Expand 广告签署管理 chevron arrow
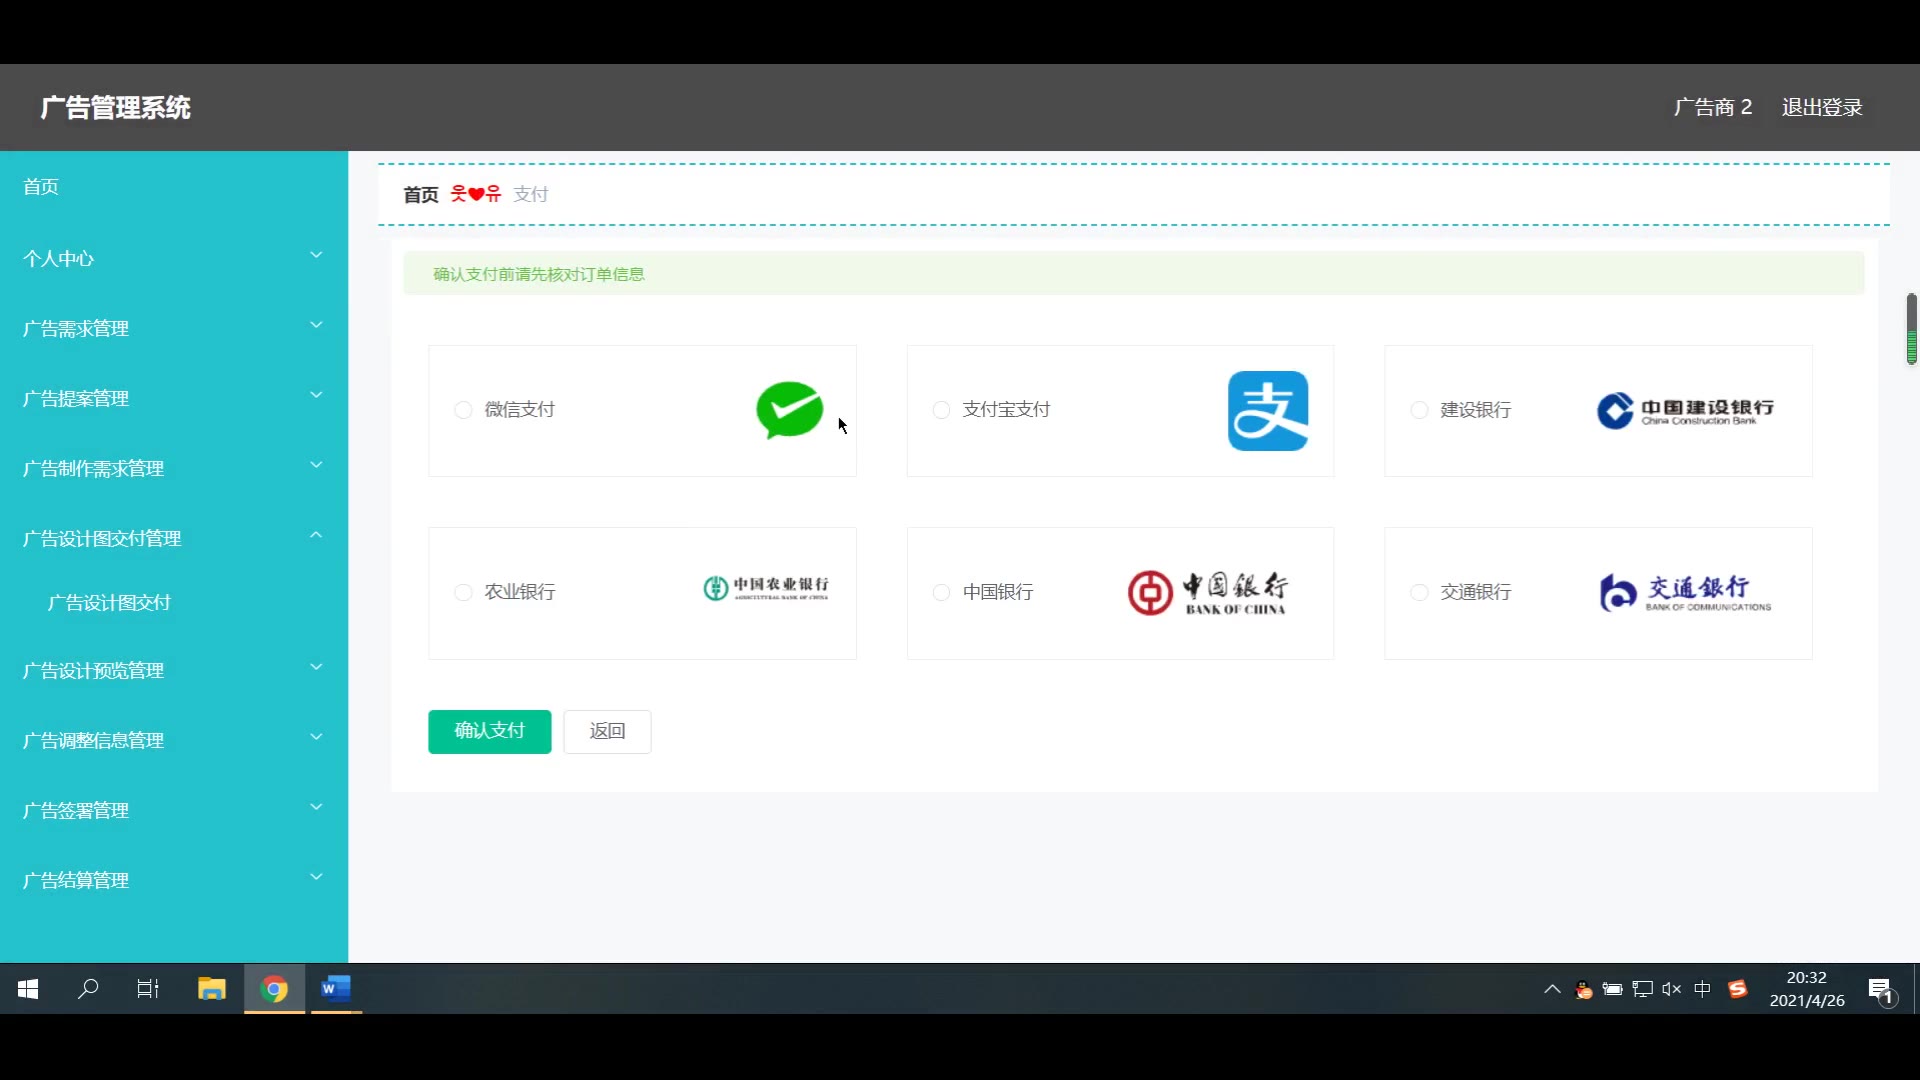This screenshot has height=1080, width=1920. click(x=316, y=807)
